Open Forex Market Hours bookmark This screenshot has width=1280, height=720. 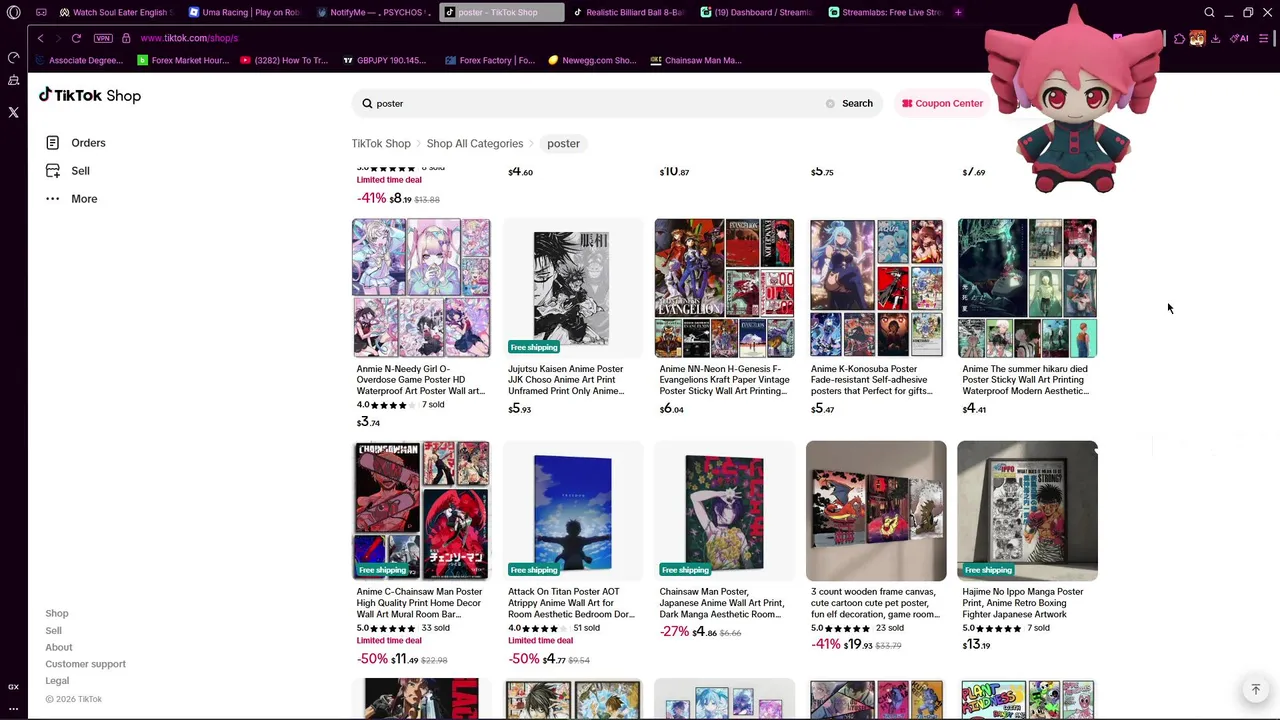tap(183, 60)
